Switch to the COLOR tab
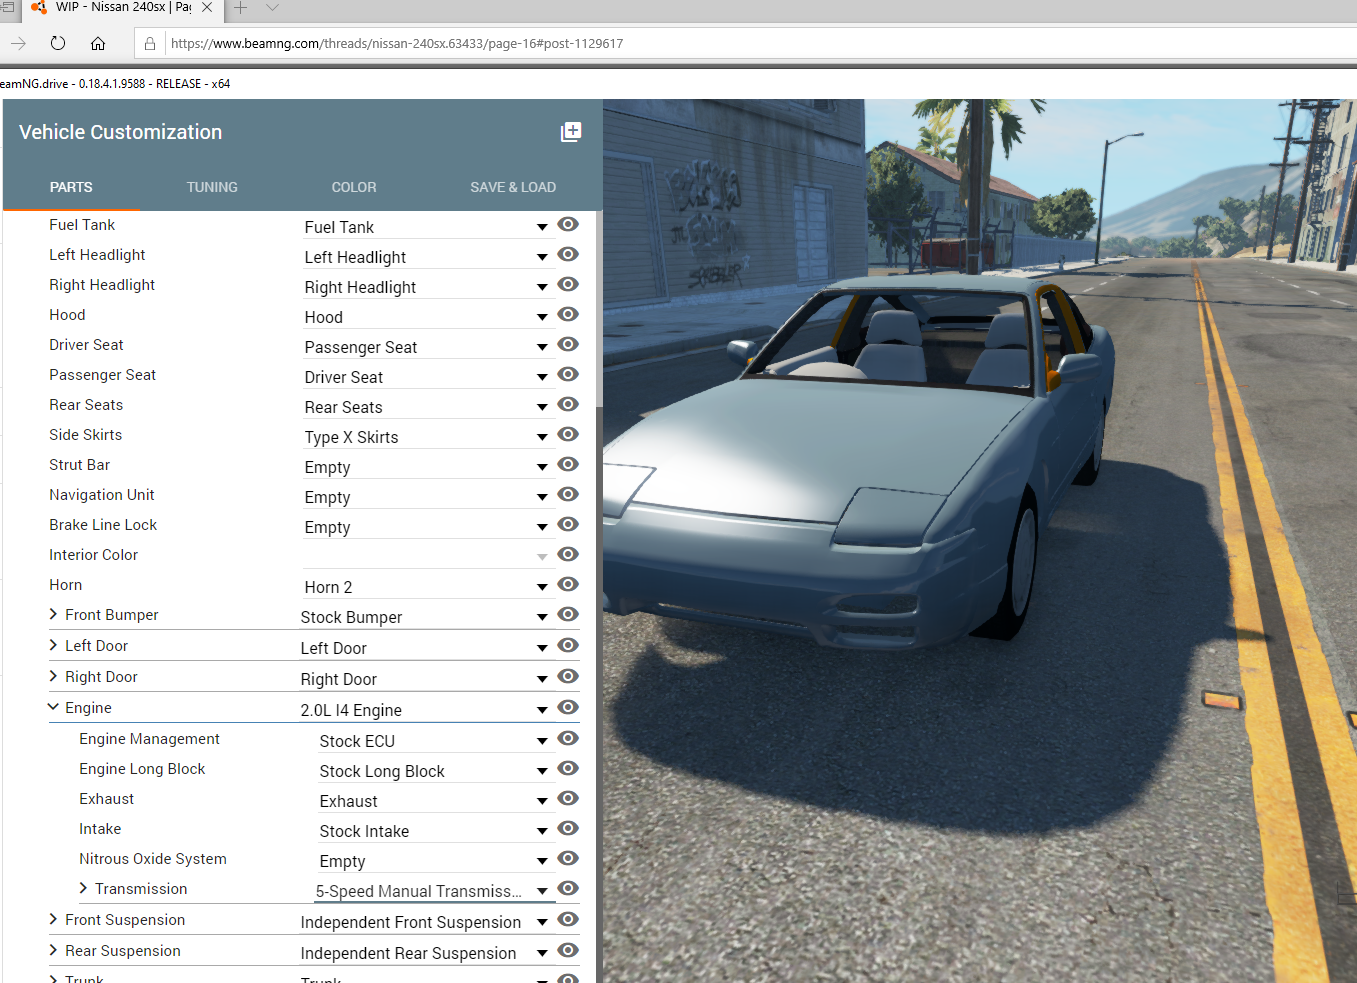 [354, 187]
